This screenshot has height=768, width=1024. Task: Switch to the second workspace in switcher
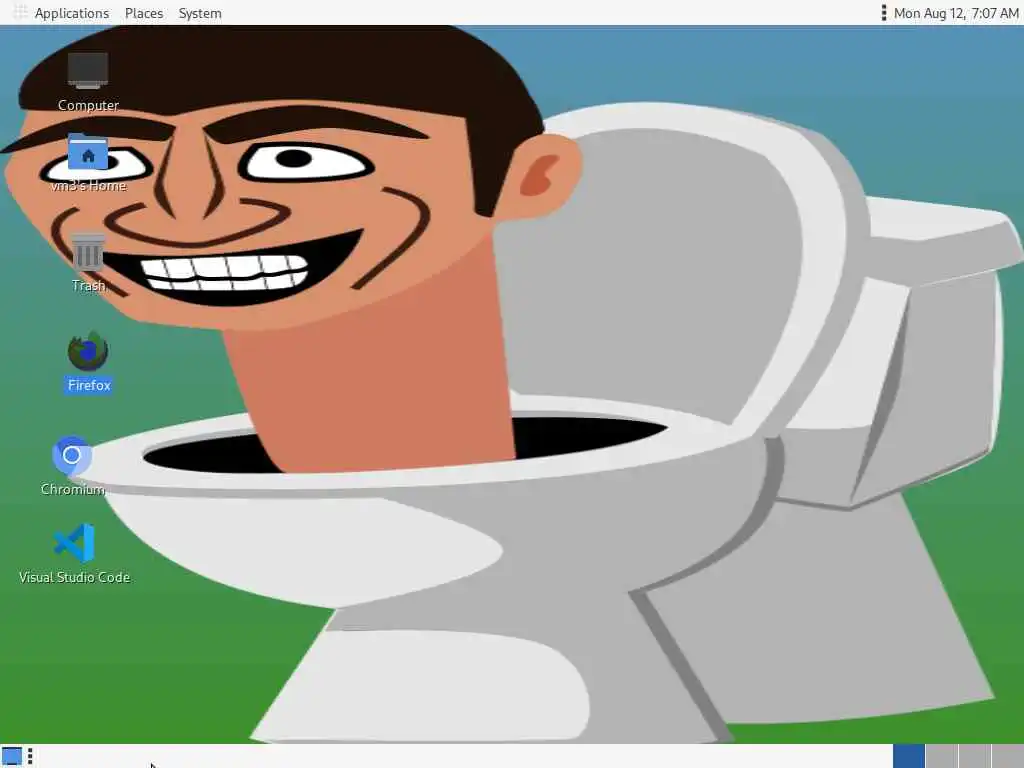942,756
